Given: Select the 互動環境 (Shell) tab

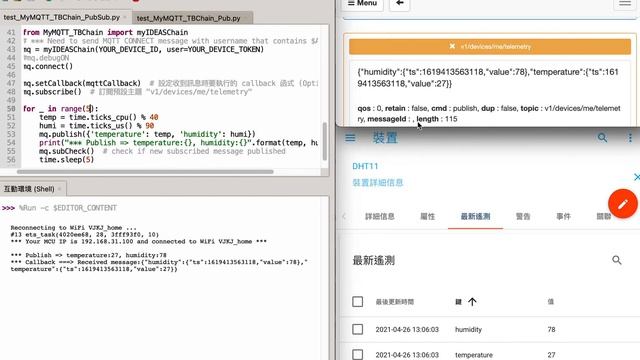Looking at the screenshot, I should tap(29, 189).
